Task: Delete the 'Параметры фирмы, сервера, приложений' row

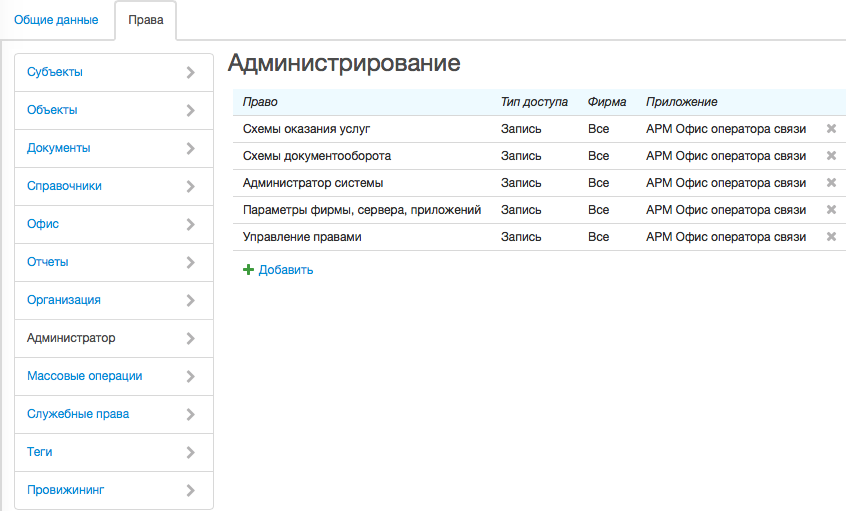Action: (831, 210)
